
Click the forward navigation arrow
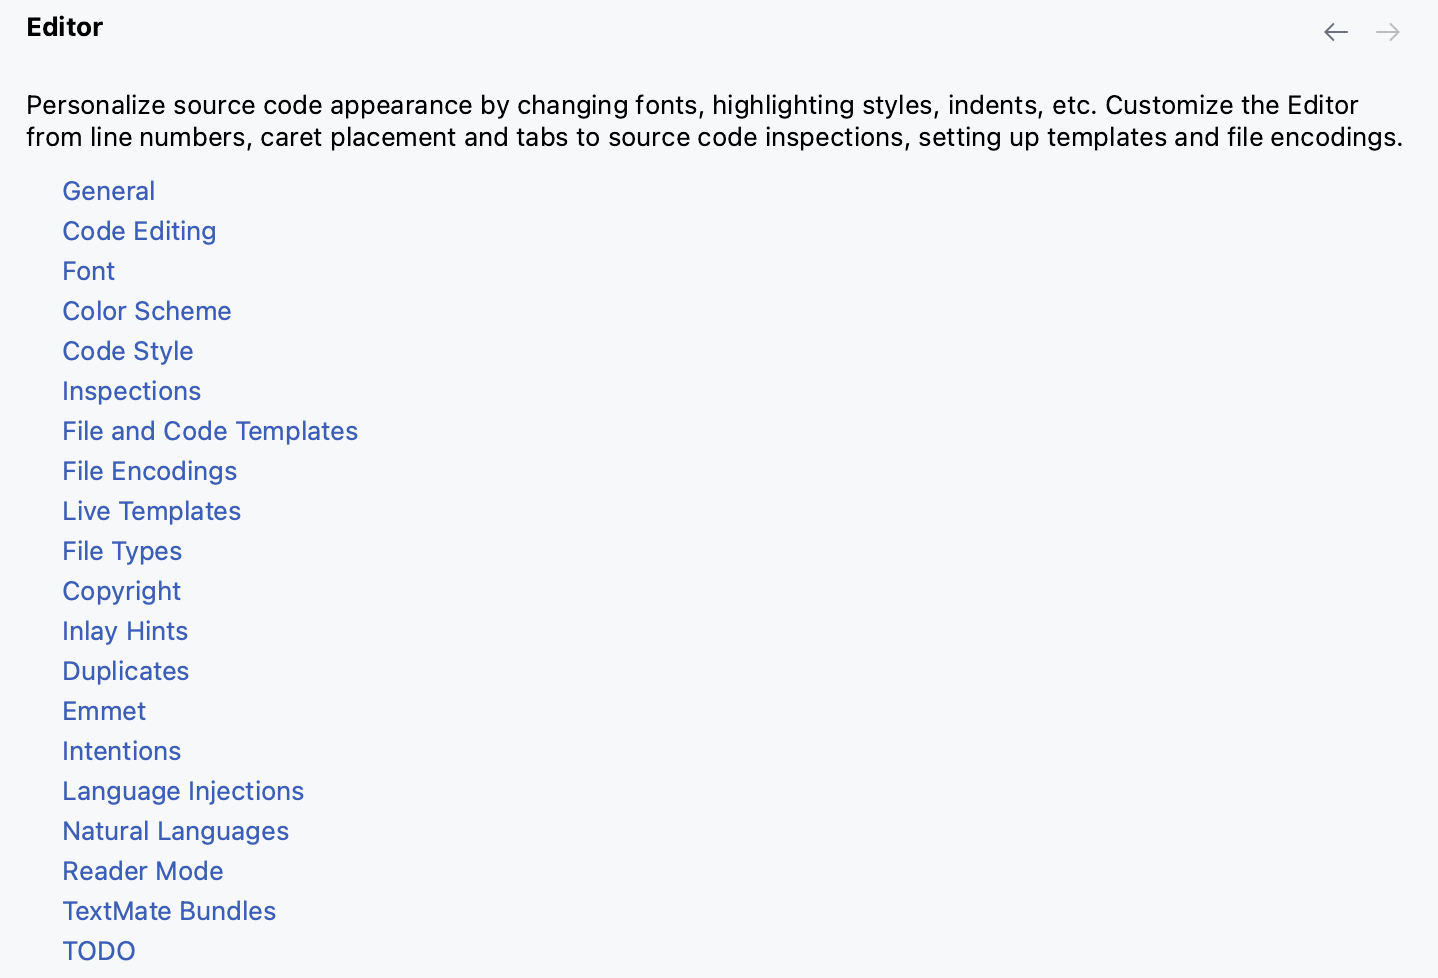1387,31
